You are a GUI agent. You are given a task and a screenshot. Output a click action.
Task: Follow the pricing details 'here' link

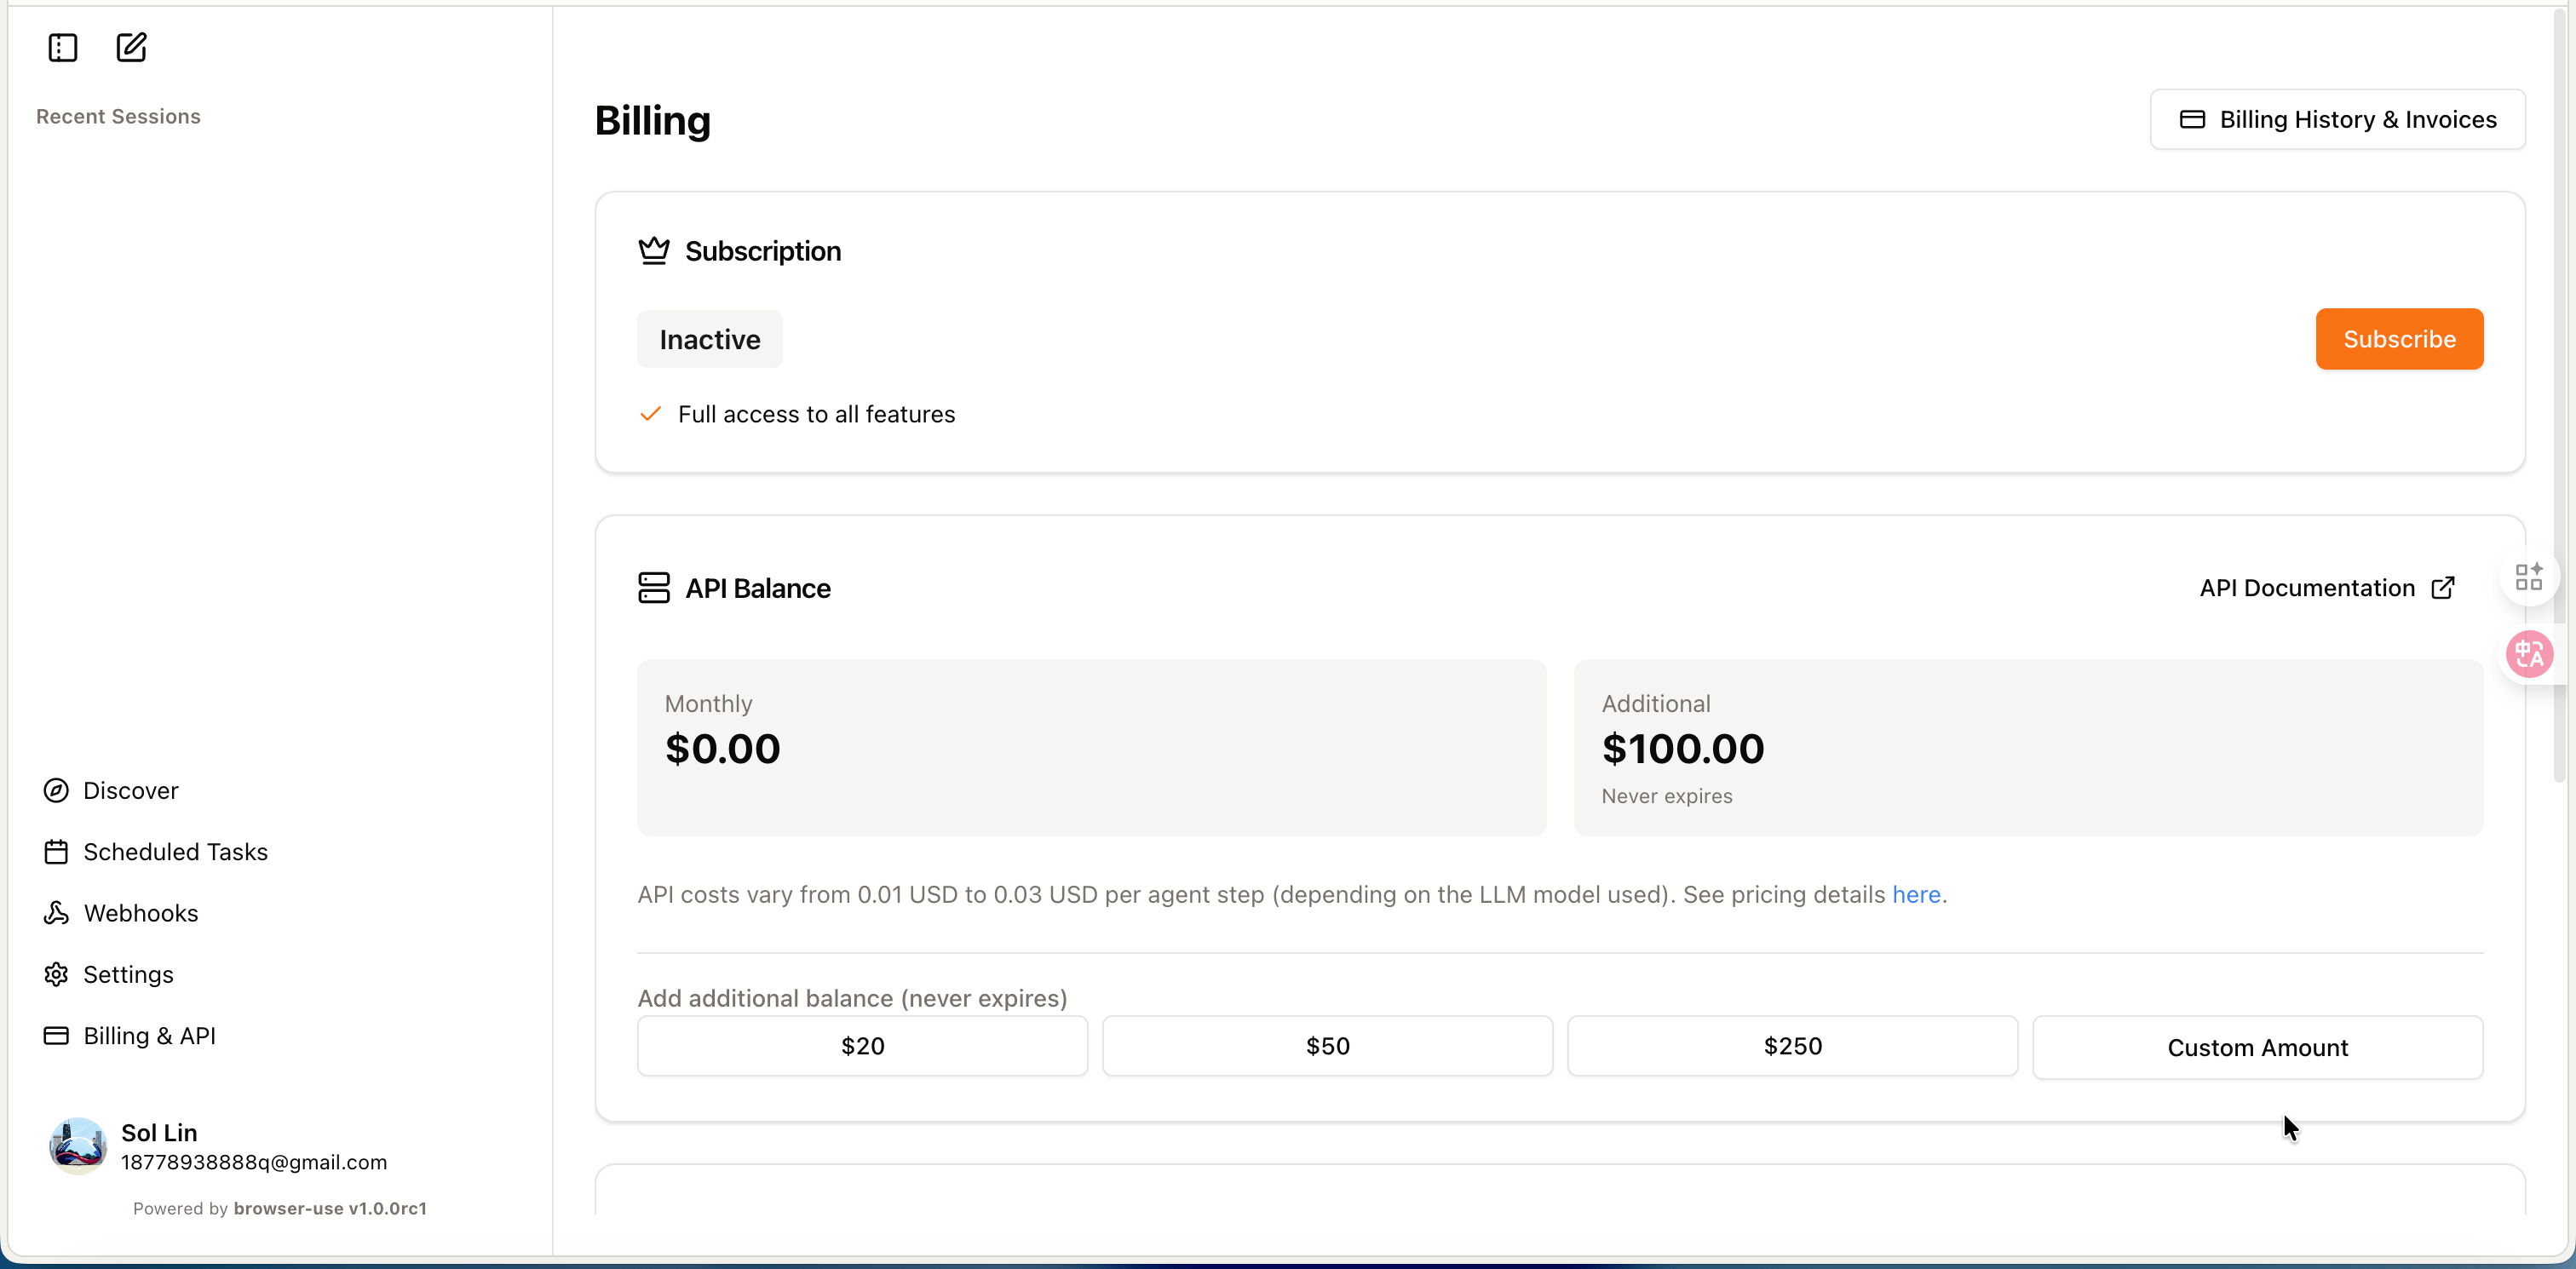click(x=1916, y=894)
